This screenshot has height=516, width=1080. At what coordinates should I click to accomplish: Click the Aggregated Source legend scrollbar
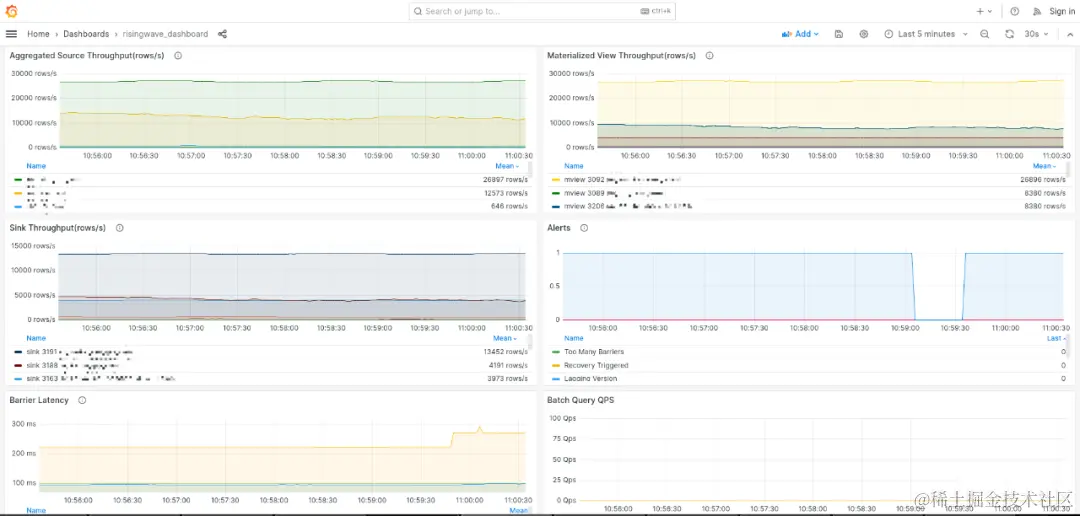(x=530, y=169)
